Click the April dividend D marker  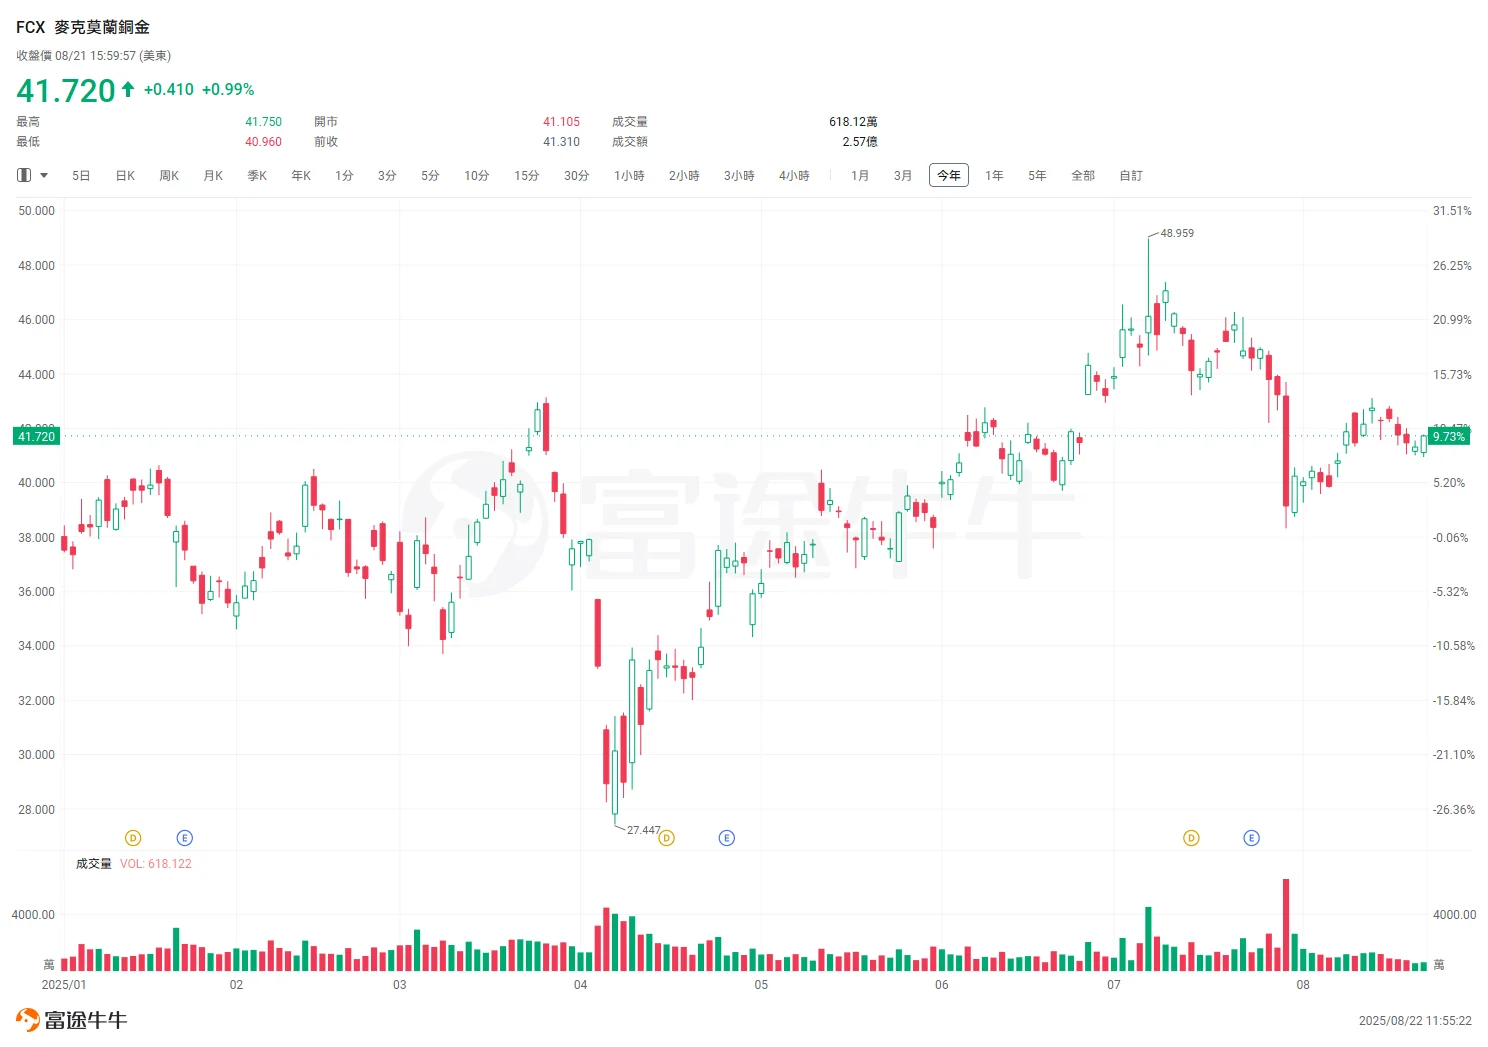pos(667,838)
